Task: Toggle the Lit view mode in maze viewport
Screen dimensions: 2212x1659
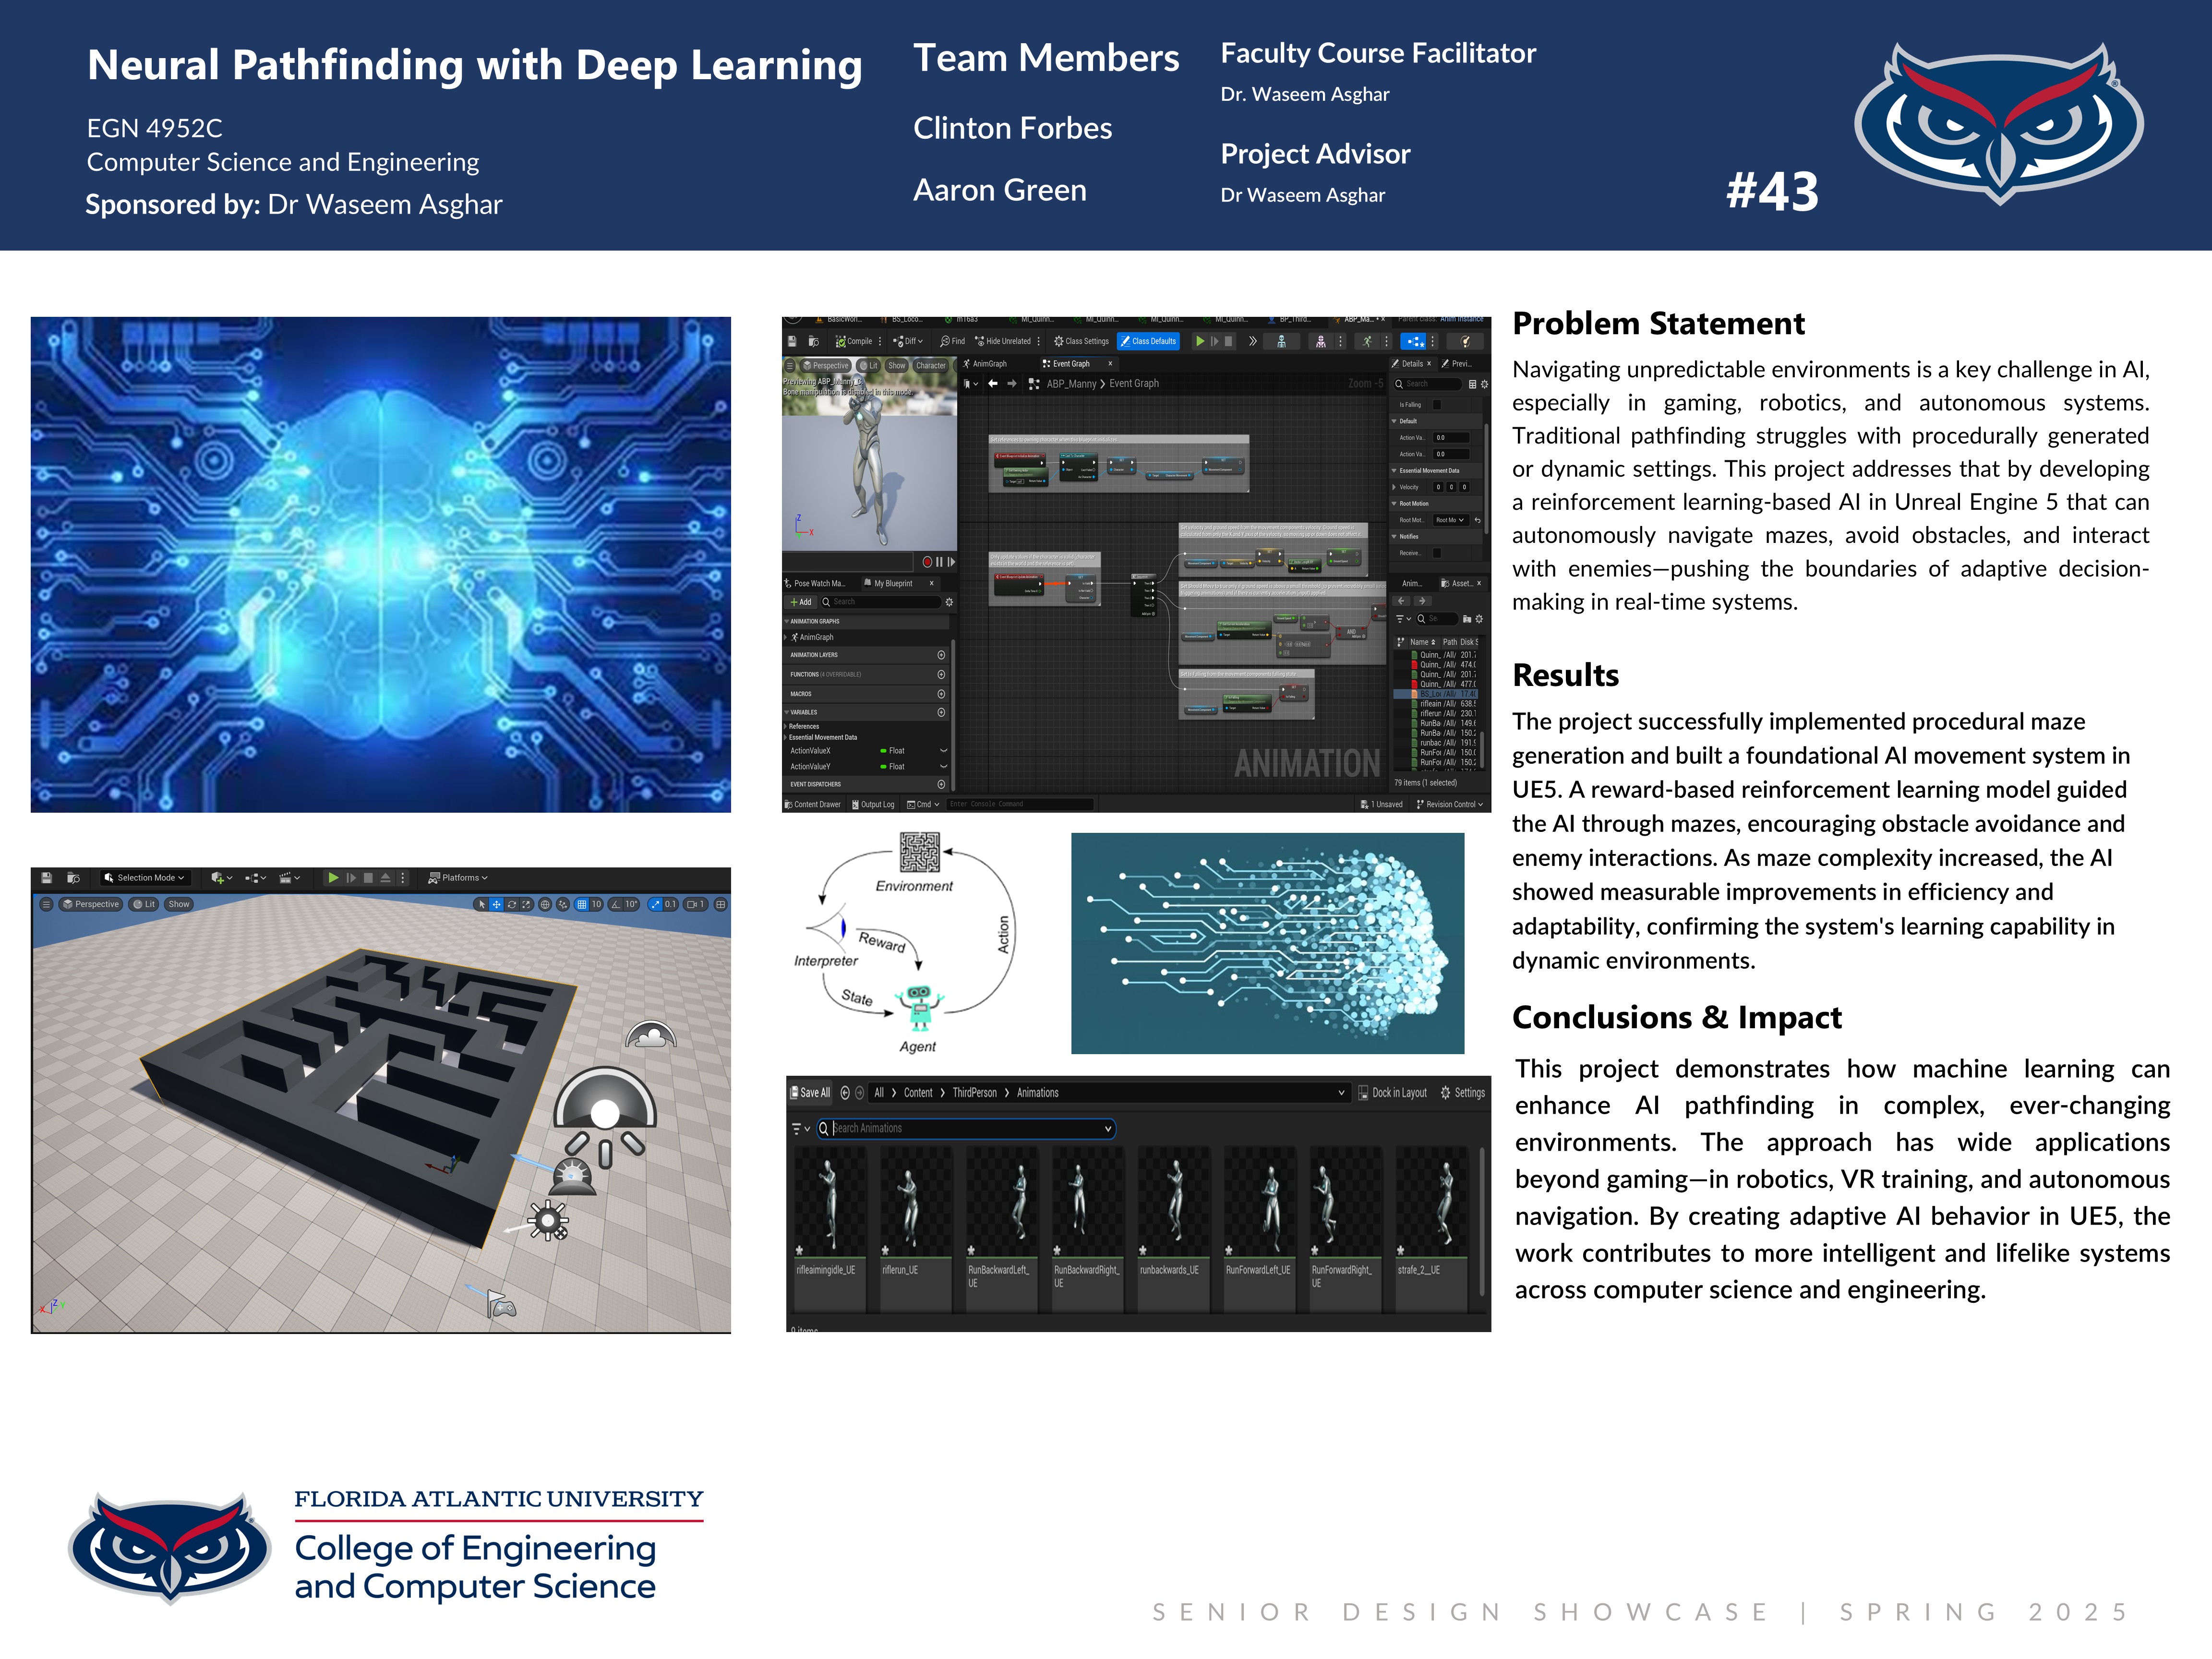Action: point(145,904)
